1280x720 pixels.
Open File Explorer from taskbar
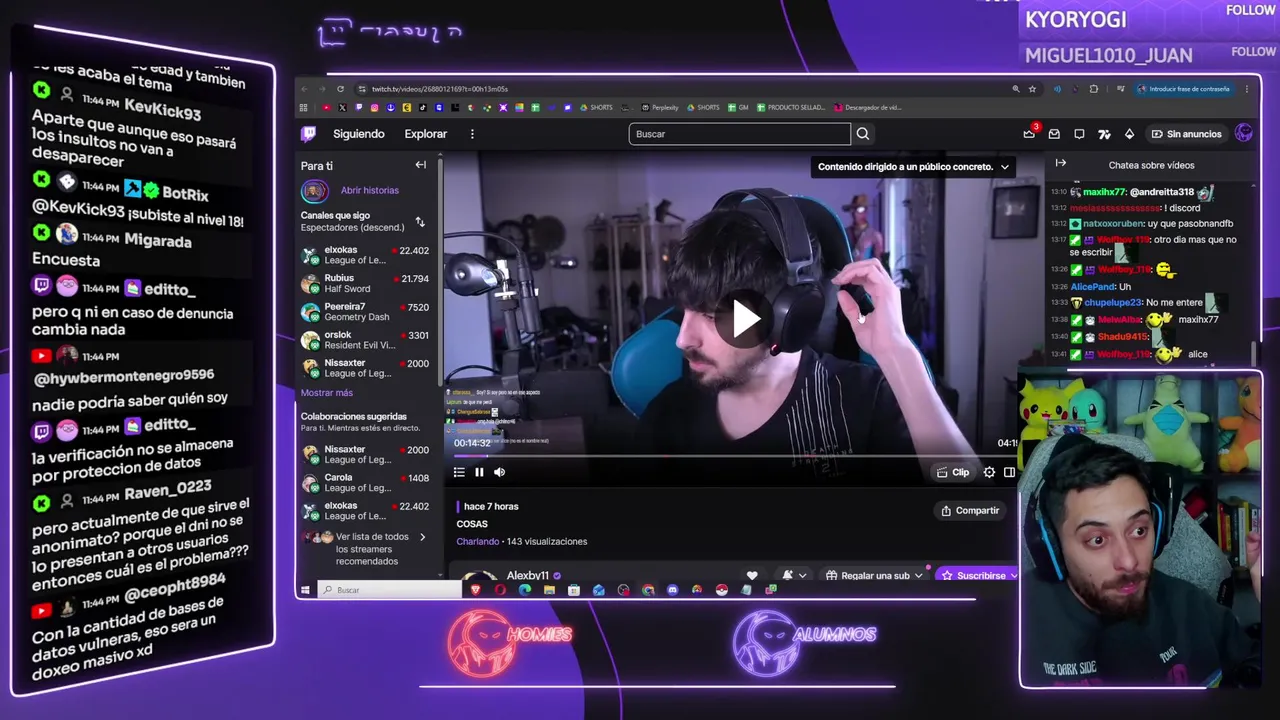549,590
